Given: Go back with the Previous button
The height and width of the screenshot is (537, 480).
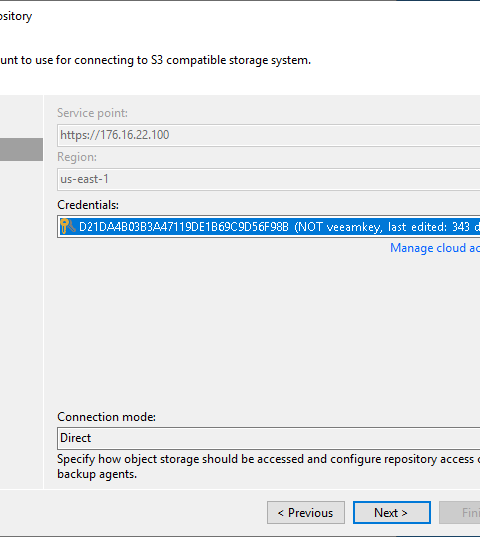Looking at the screenshot, I should (x=306, y=513).
